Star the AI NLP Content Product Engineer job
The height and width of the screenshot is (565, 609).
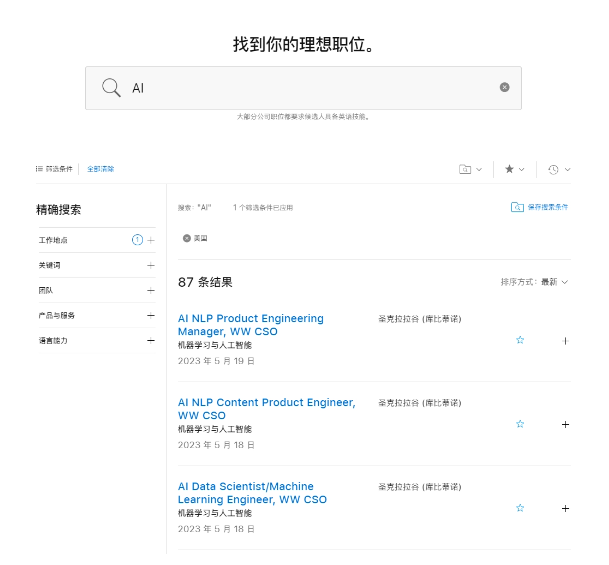(520, 424)
